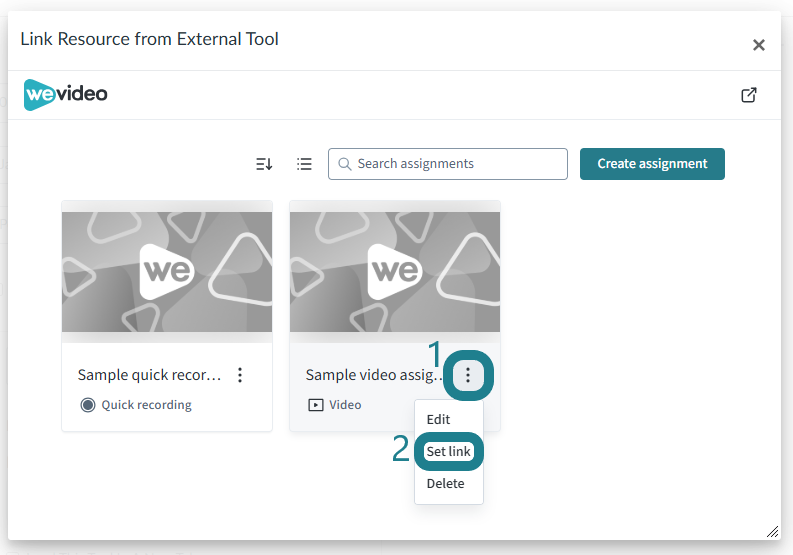The image size is (793, 555).
Task: Click the Link Resource from External Tool heading
Action: coord(149,39)
